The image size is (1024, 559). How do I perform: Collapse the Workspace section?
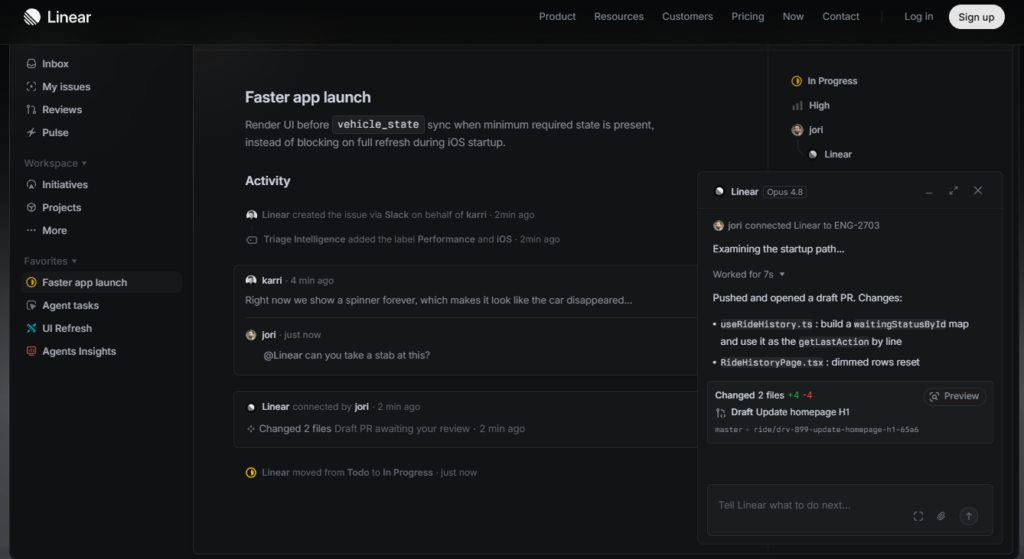pos(55,163)
